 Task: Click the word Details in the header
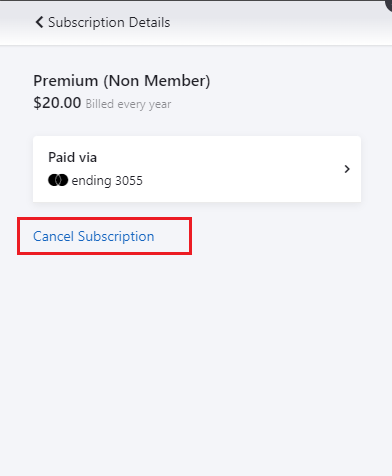149,22
